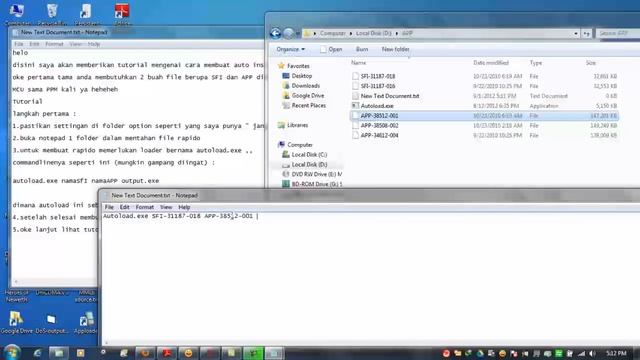Open the red Adobe app in the taskbar

point(167,353)
